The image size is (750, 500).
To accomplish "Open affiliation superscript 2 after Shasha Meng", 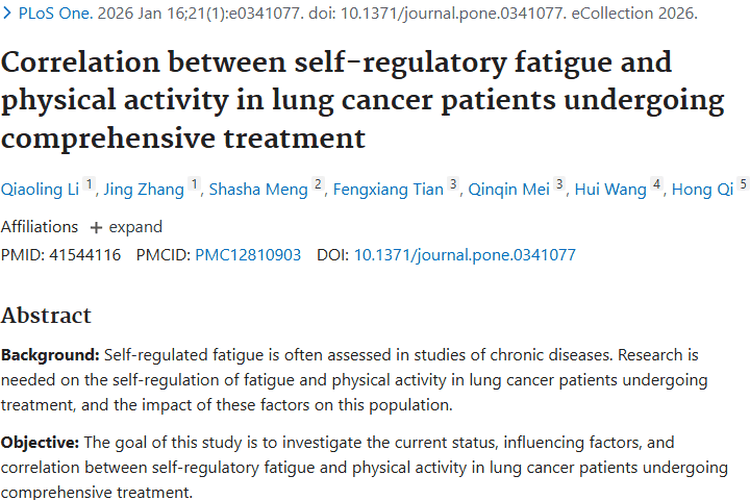I will point(318,185).
